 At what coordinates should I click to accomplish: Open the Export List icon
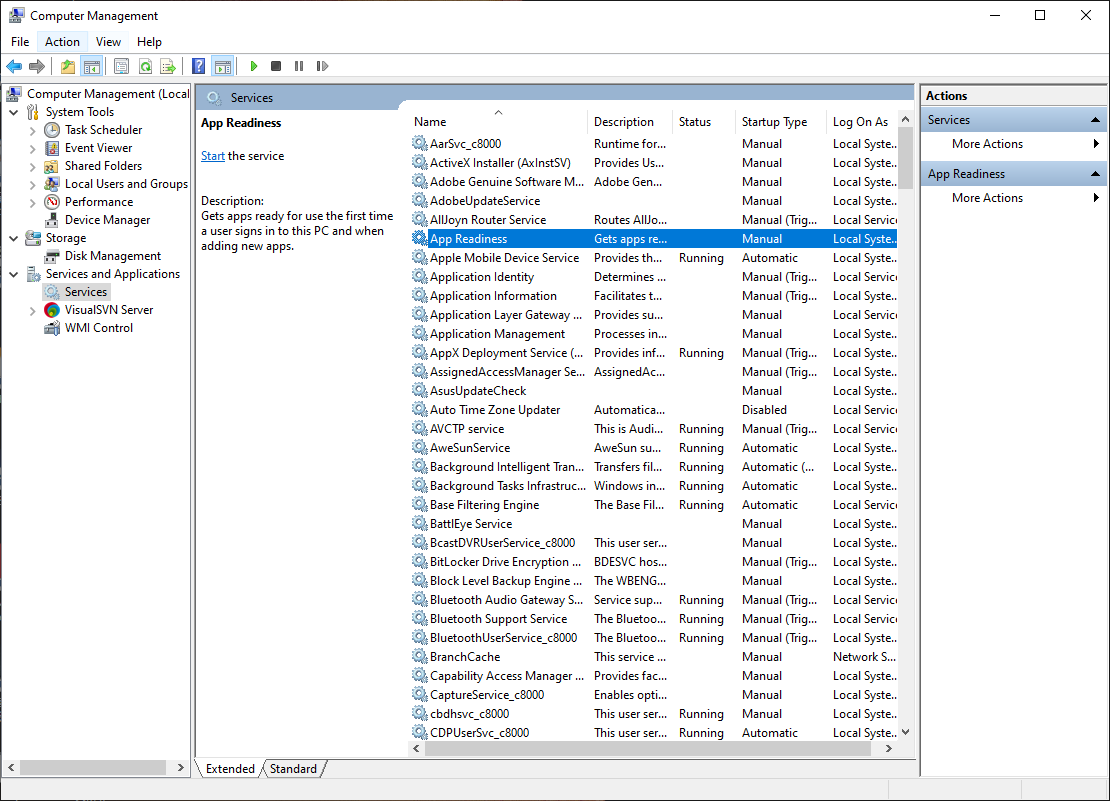[x=169, y=66]
